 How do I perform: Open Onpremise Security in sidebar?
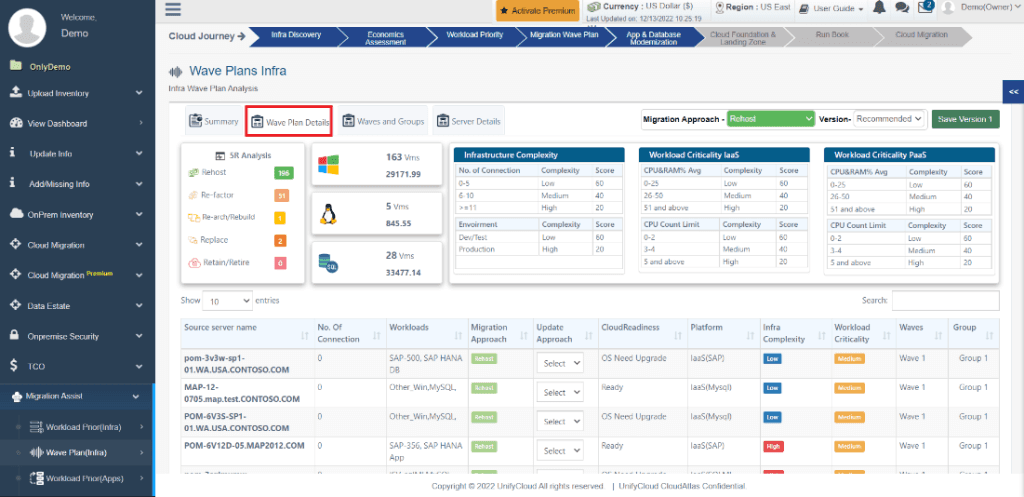(77, 336)
